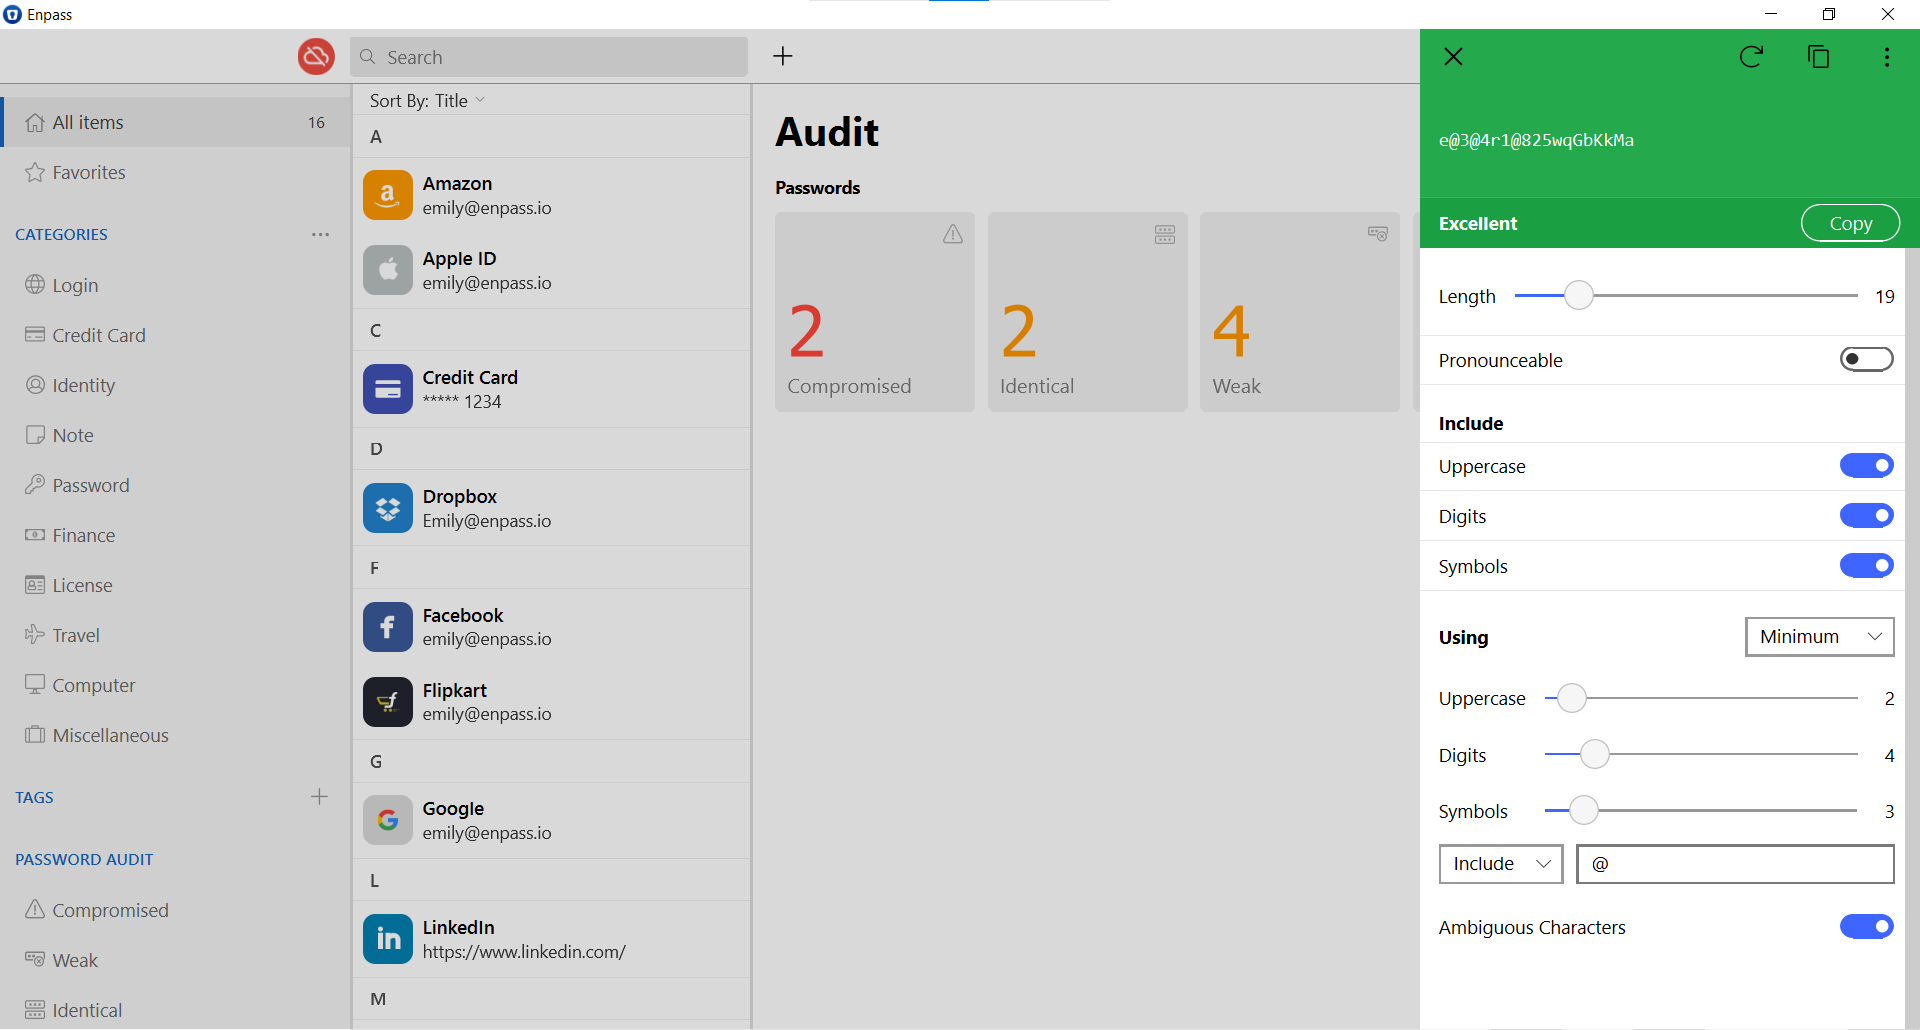Toggle the Pronounceable switch
The width and height of the screenshot is (1920, 1030).
point(1867,359)
